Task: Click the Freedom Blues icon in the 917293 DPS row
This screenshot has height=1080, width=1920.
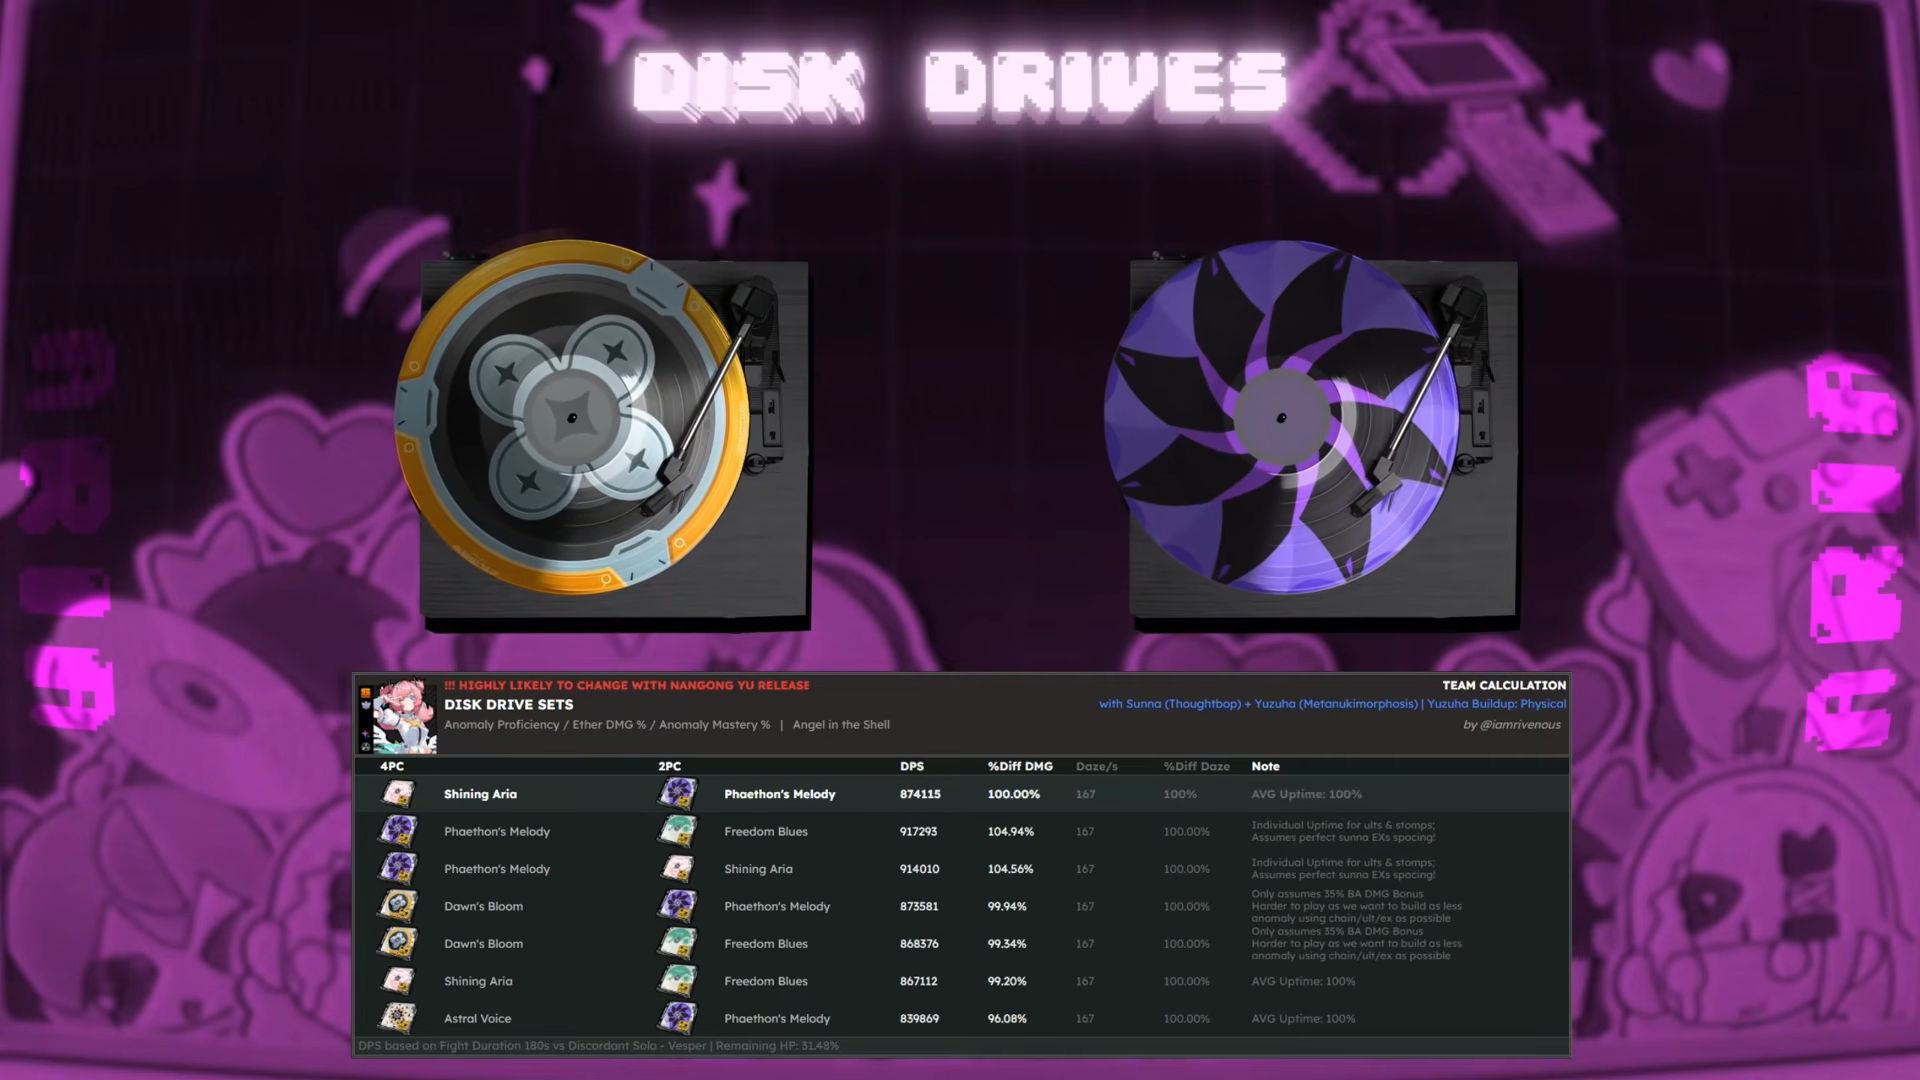Action: pos(677,831)
